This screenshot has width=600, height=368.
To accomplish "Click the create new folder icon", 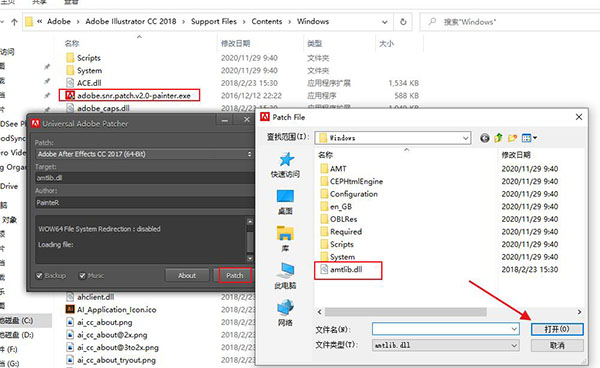I will (512, 138).
